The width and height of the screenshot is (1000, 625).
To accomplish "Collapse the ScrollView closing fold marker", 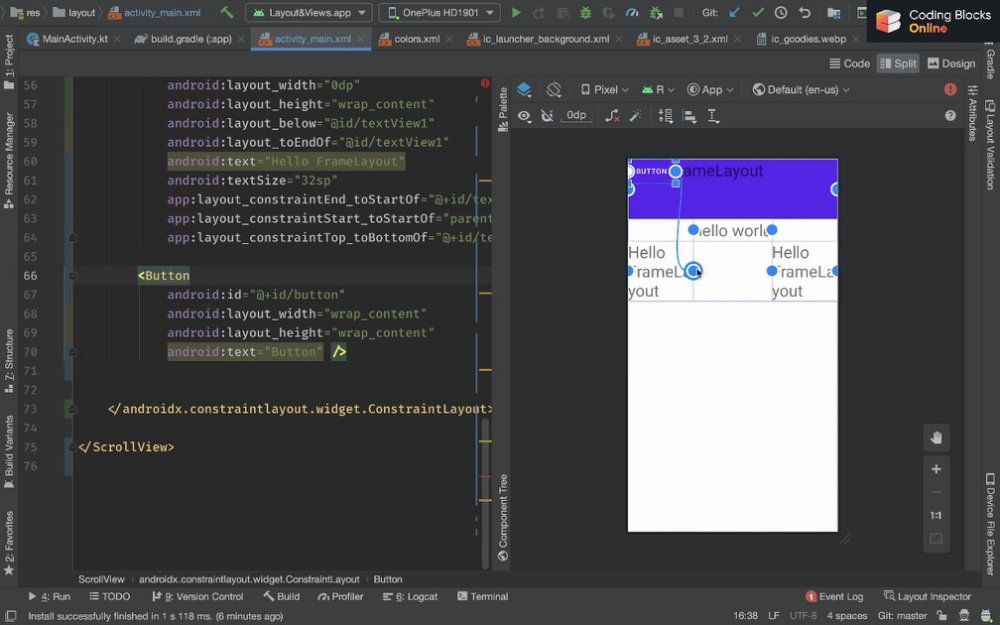I will tap(72, 447).
